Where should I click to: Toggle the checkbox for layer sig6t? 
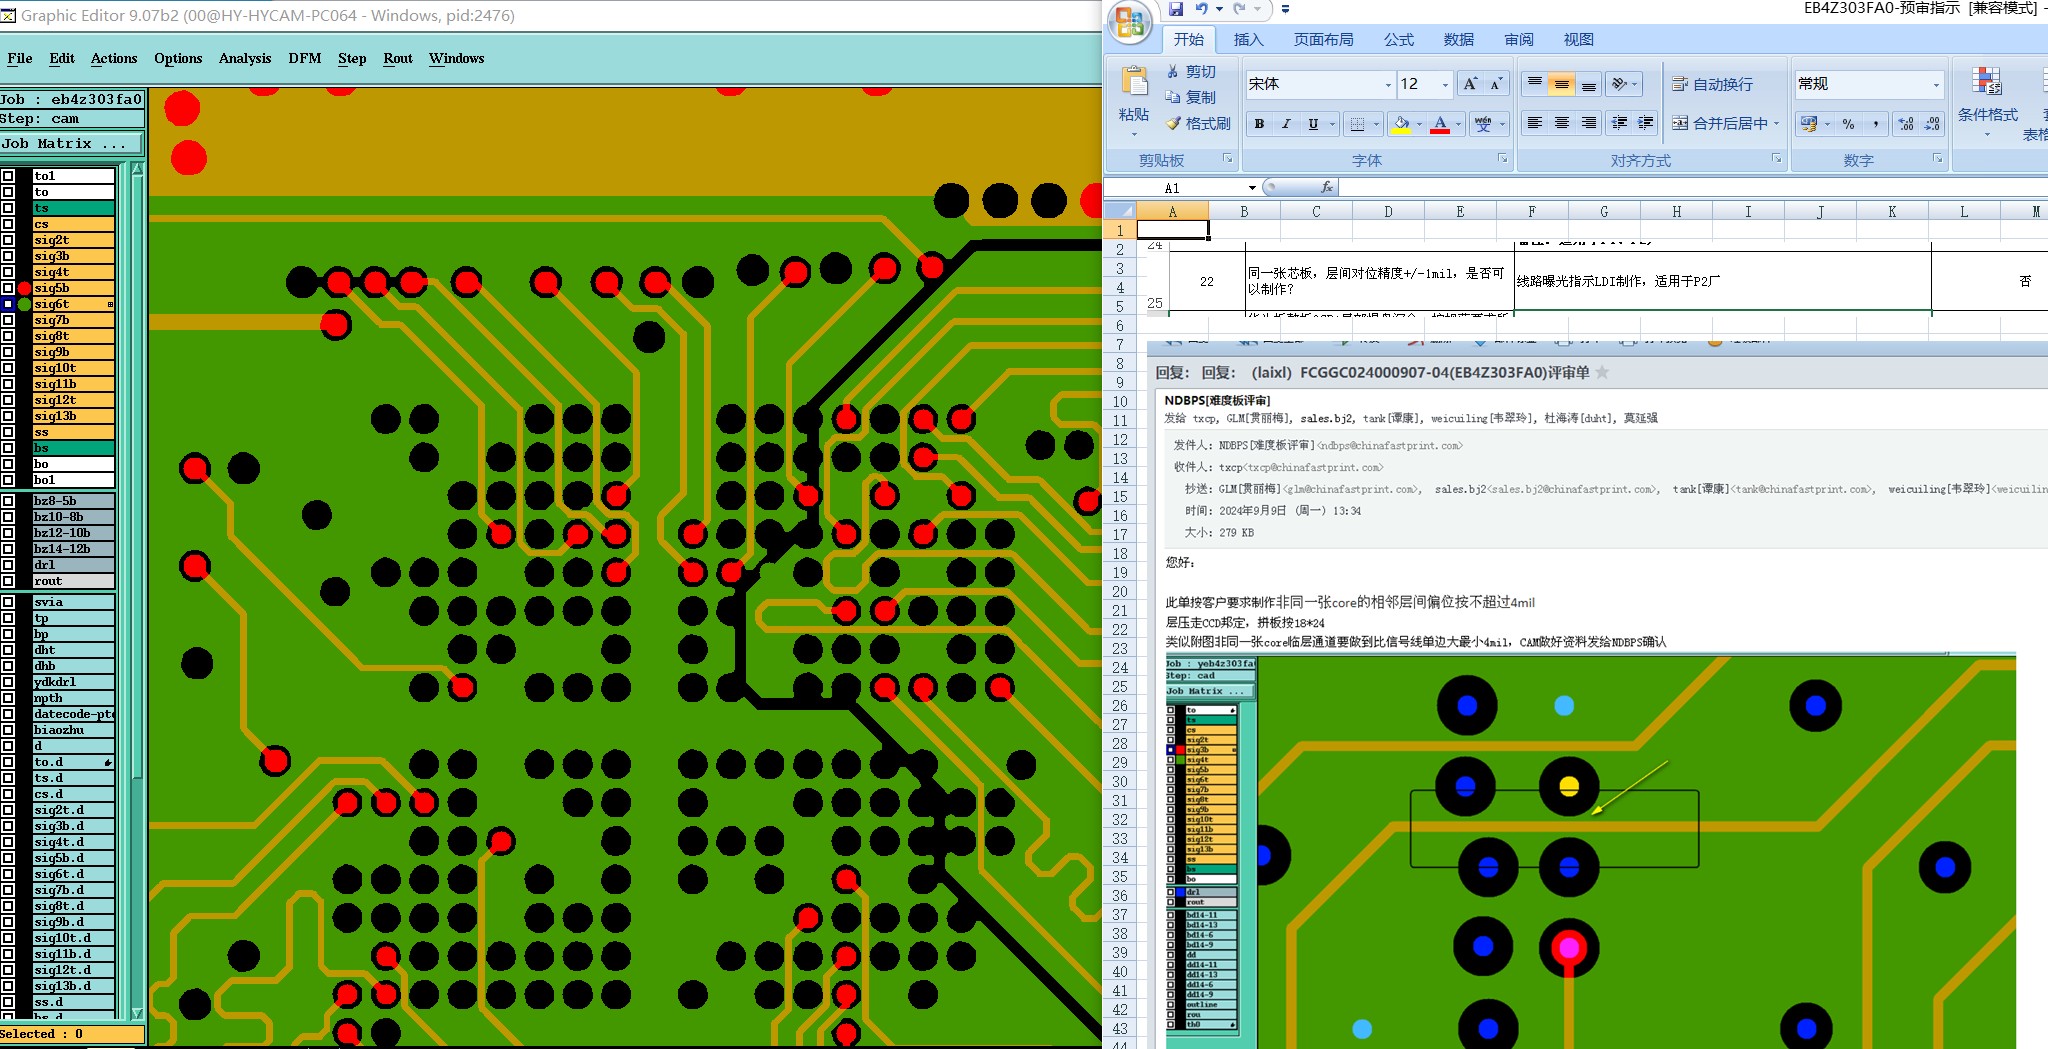(8, 304)
